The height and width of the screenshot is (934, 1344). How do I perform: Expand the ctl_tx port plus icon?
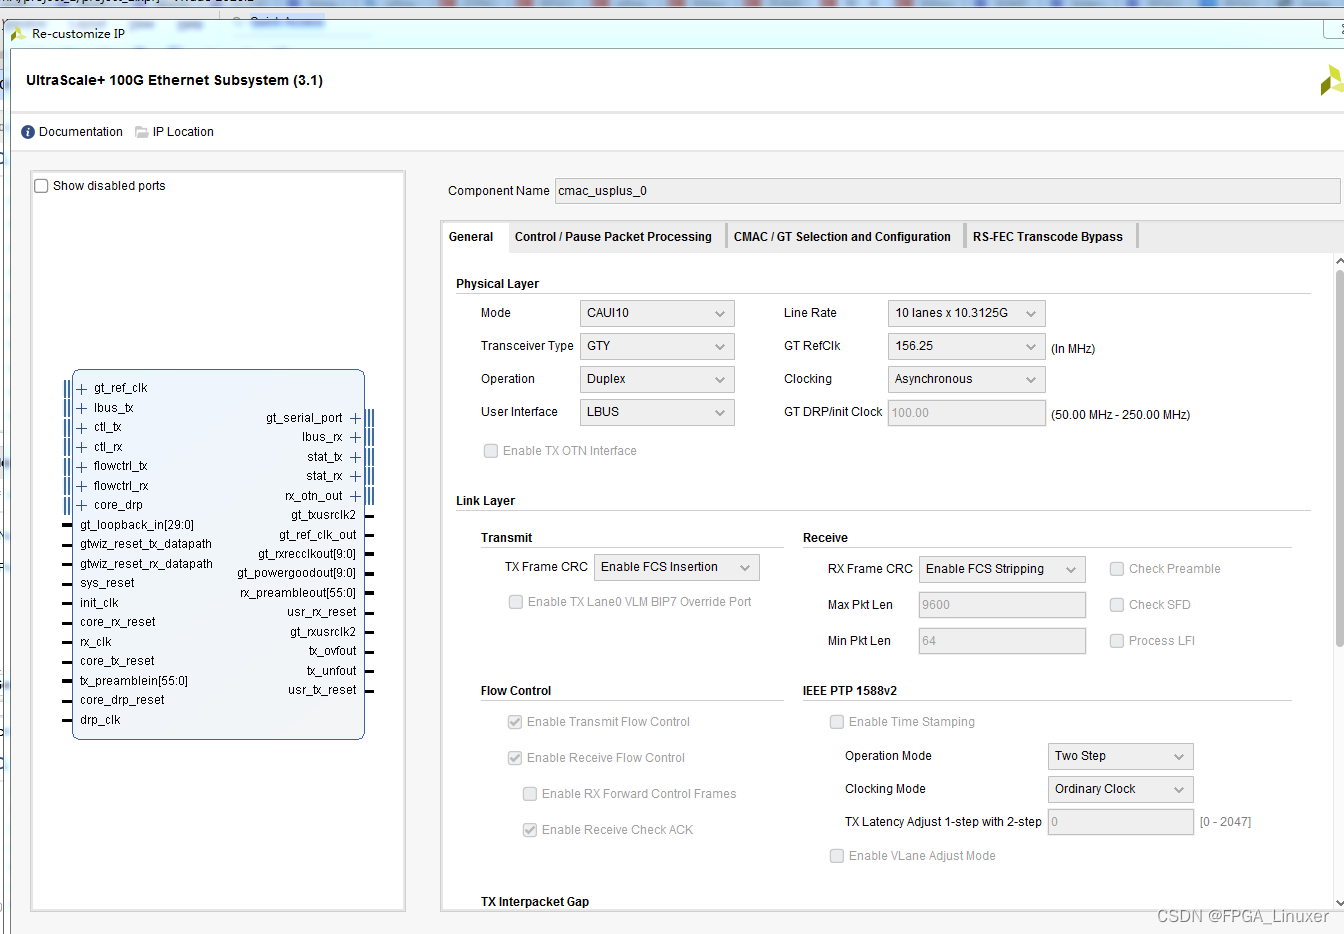(82, 427)
